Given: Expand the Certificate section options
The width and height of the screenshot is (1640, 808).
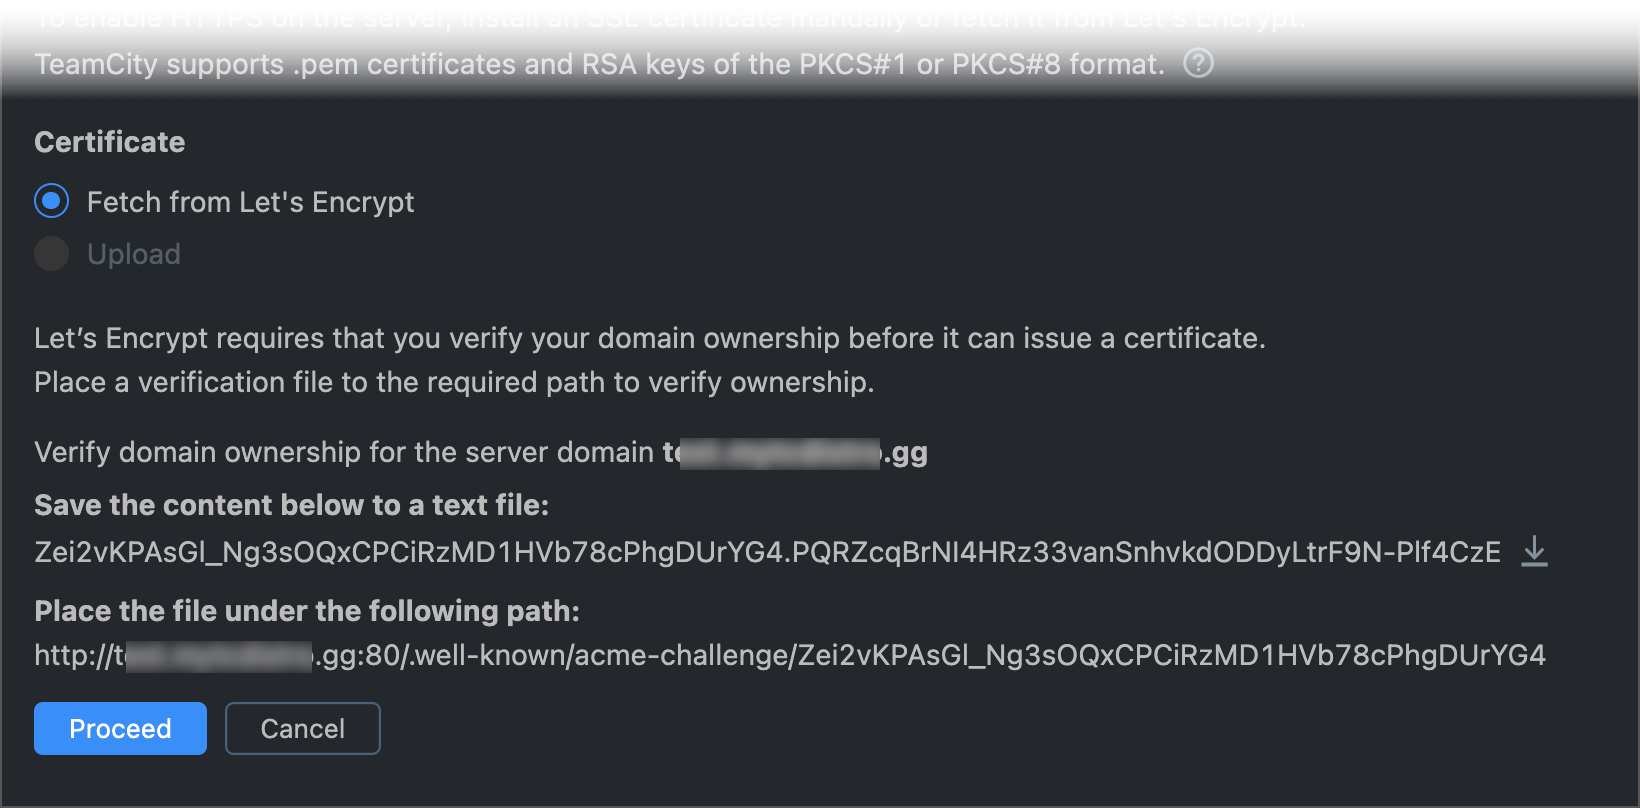Looking at the screenshot, I should click(110, 142).
